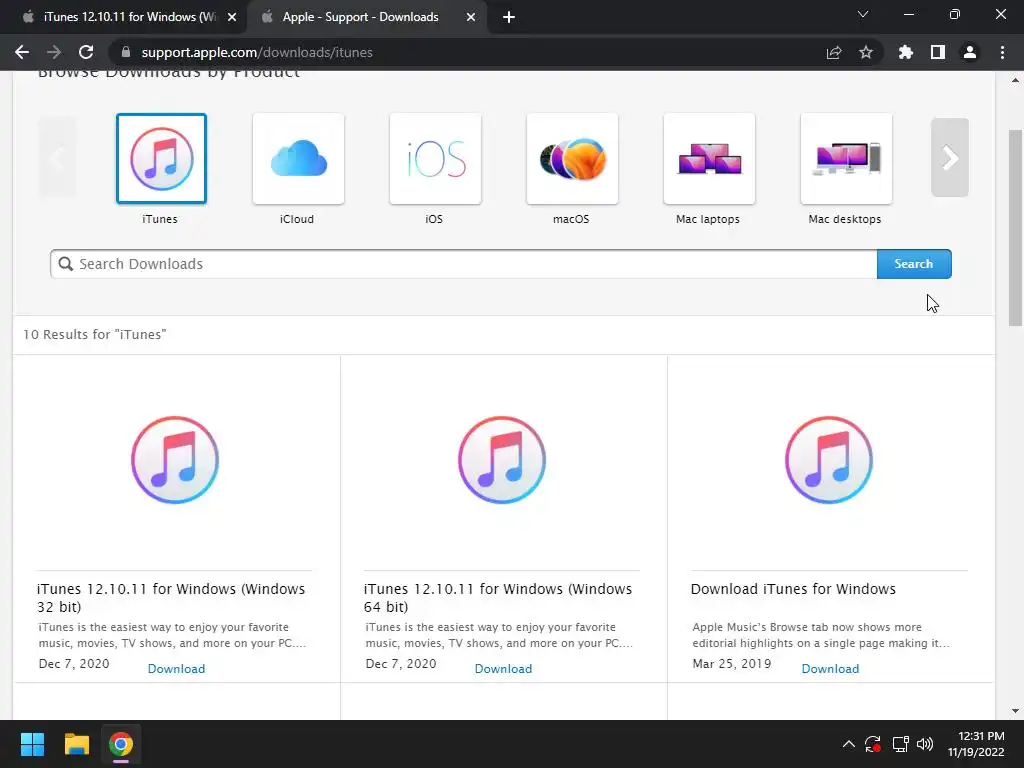Open a new browser tab
The width and height of the screenshot is (1024, 768).
(x=509, y=18)
